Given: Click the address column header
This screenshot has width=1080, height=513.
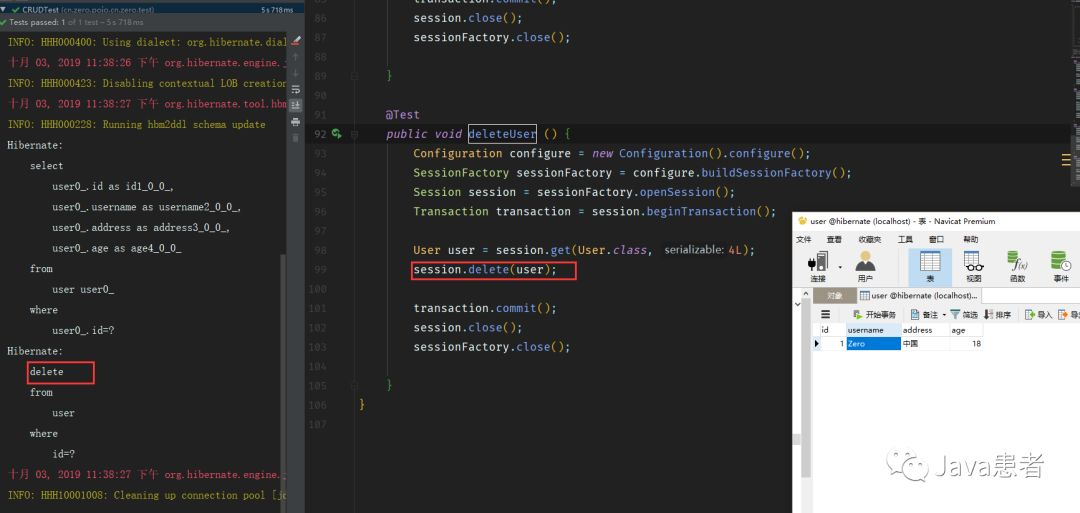Looking at the screenshot, I should [925, 330].
